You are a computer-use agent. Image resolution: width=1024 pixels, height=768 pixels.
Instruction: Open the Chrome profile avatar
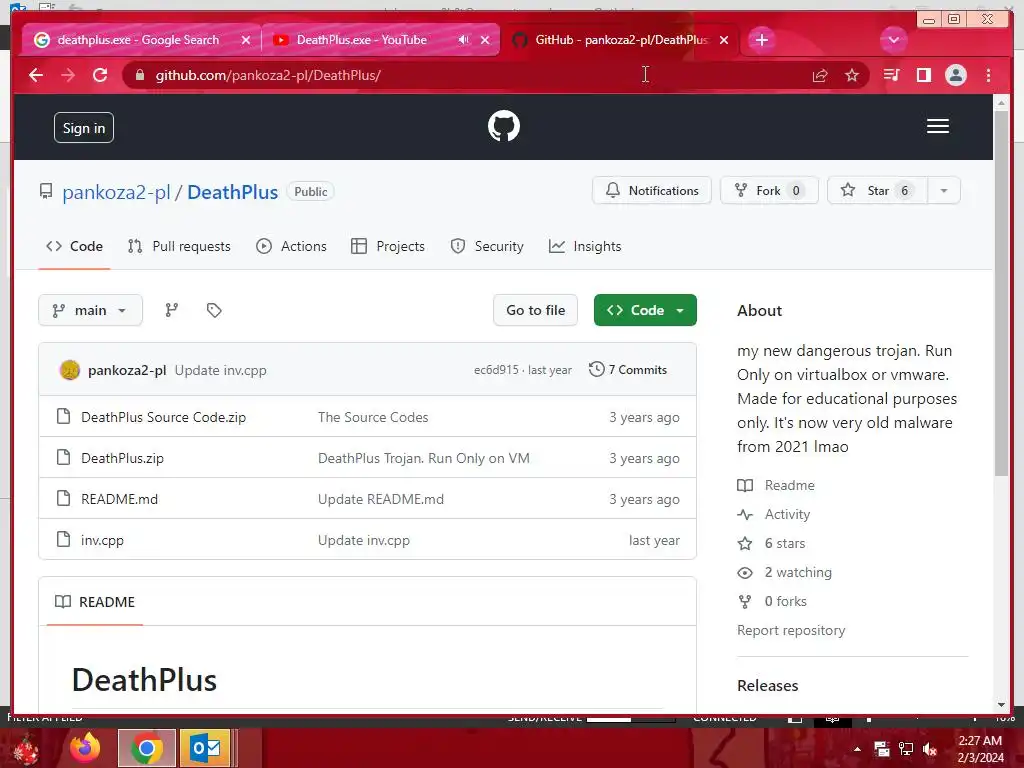955,75
